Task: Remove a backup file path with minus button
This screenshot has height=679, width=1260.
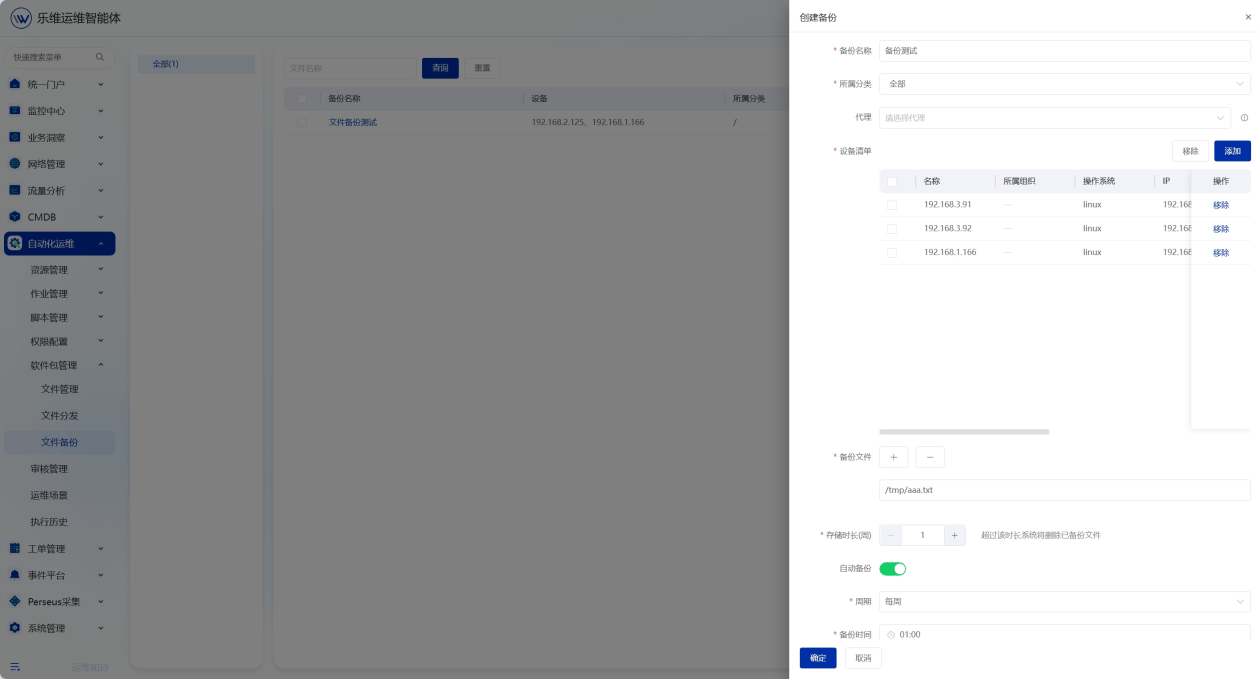Action: (930, 457)
